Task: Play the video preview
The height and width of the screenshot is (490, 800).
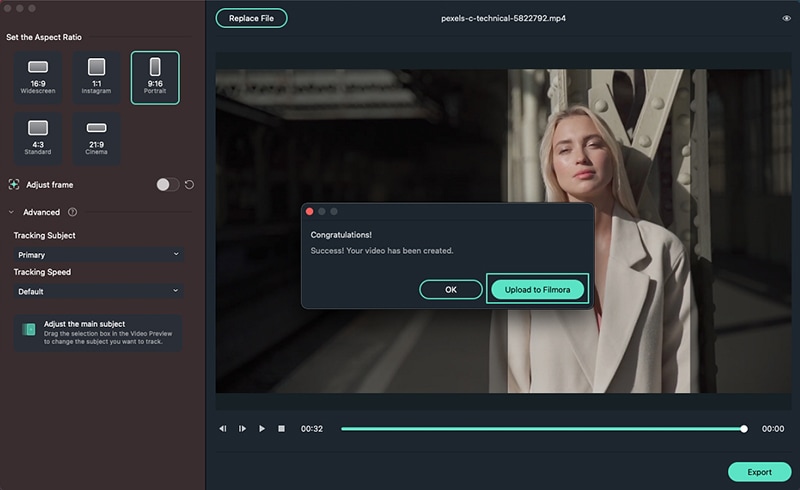Action: point(262,429)
